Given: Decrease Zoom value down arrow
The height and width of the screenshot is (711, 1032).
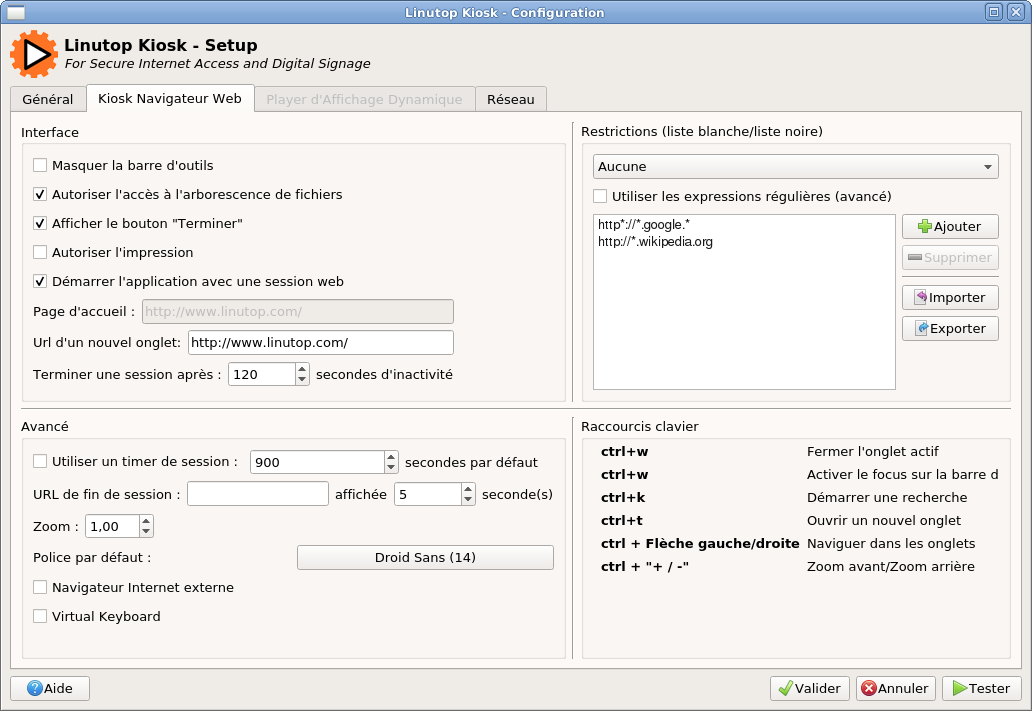Looking at the screenshot, I should click(146, 532).
